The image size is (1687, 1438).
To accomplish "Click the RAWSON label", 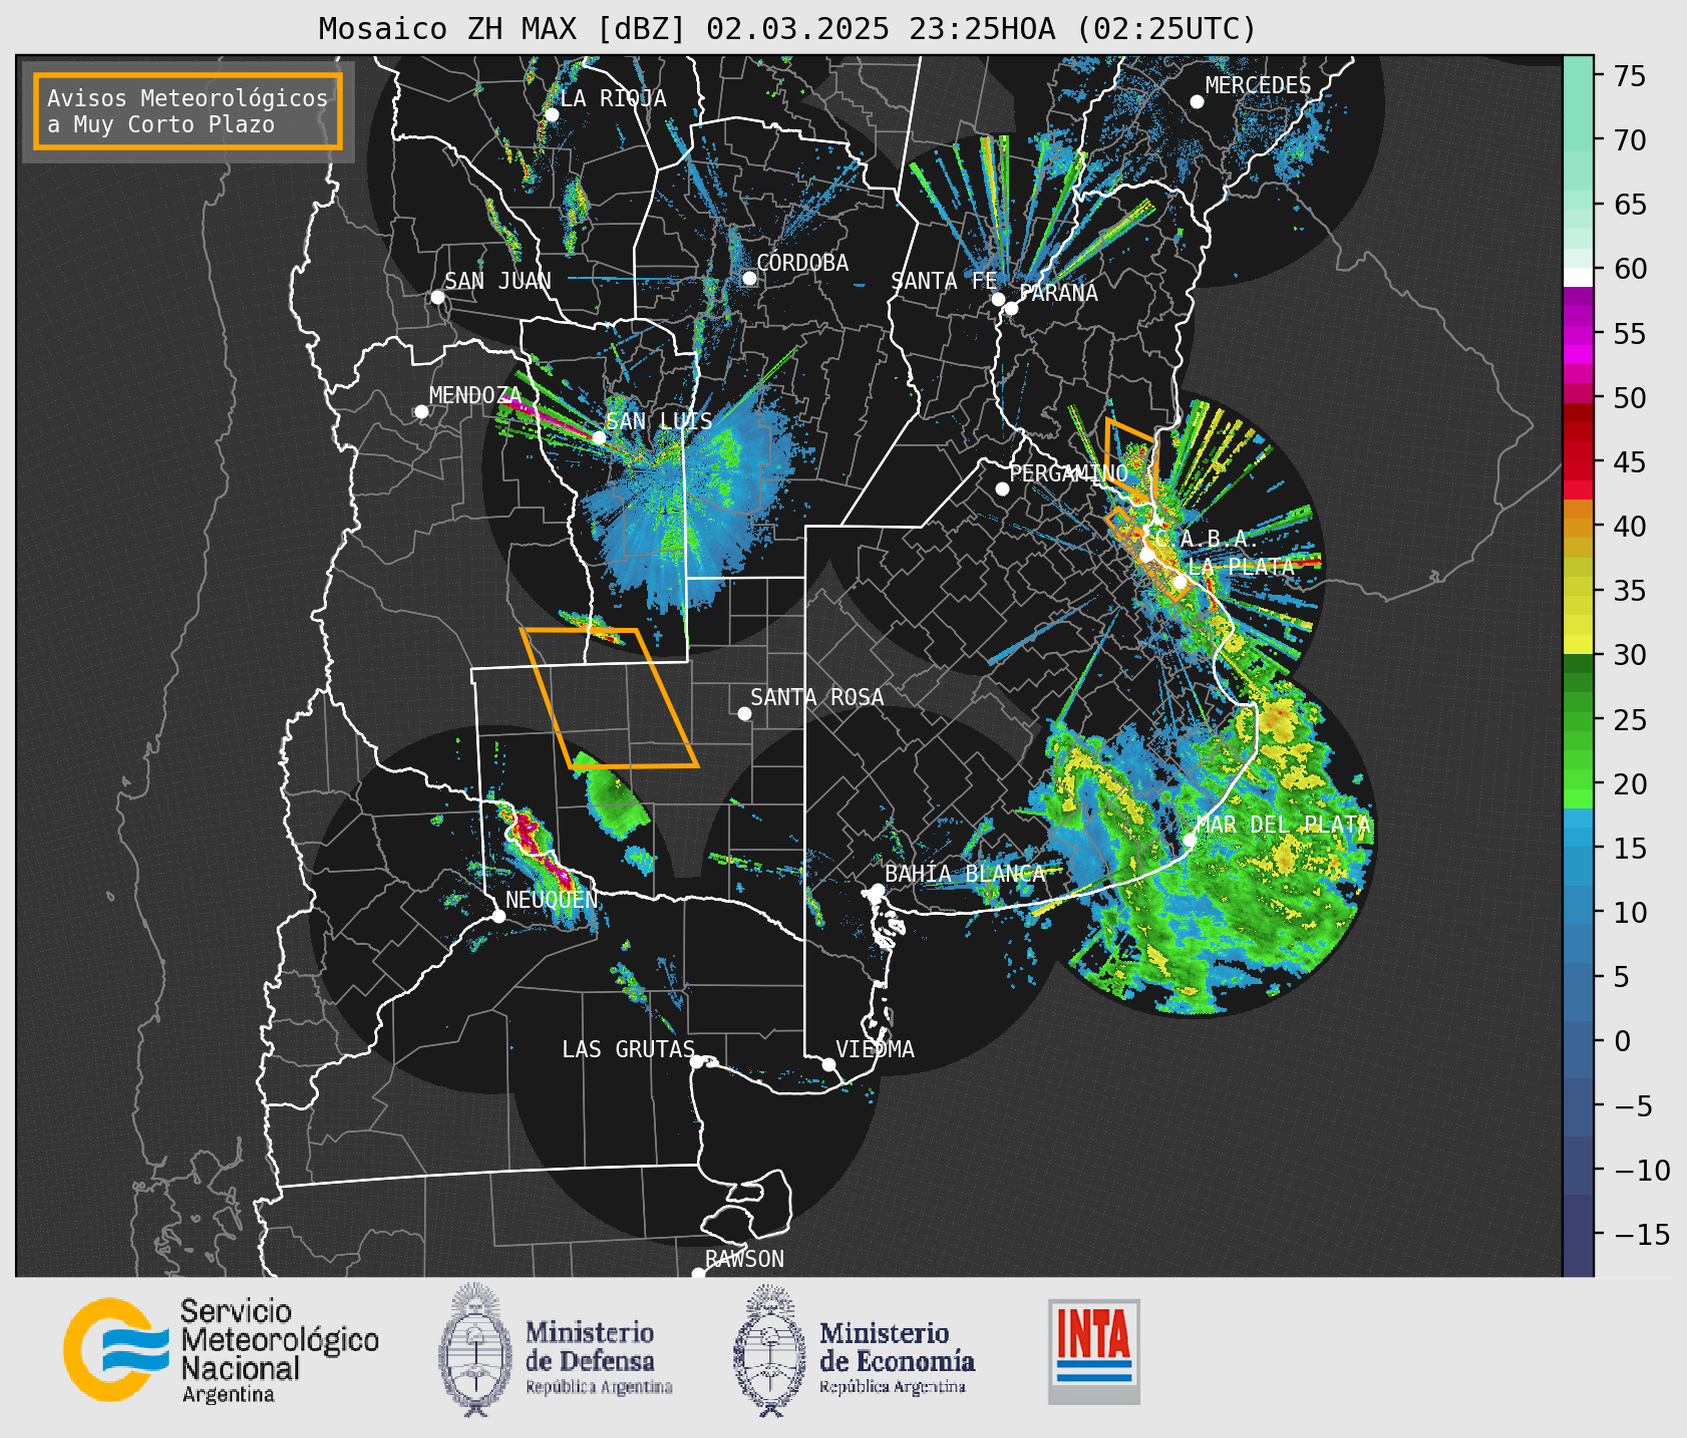I will pyautogui.click(x=745, y=1259).
